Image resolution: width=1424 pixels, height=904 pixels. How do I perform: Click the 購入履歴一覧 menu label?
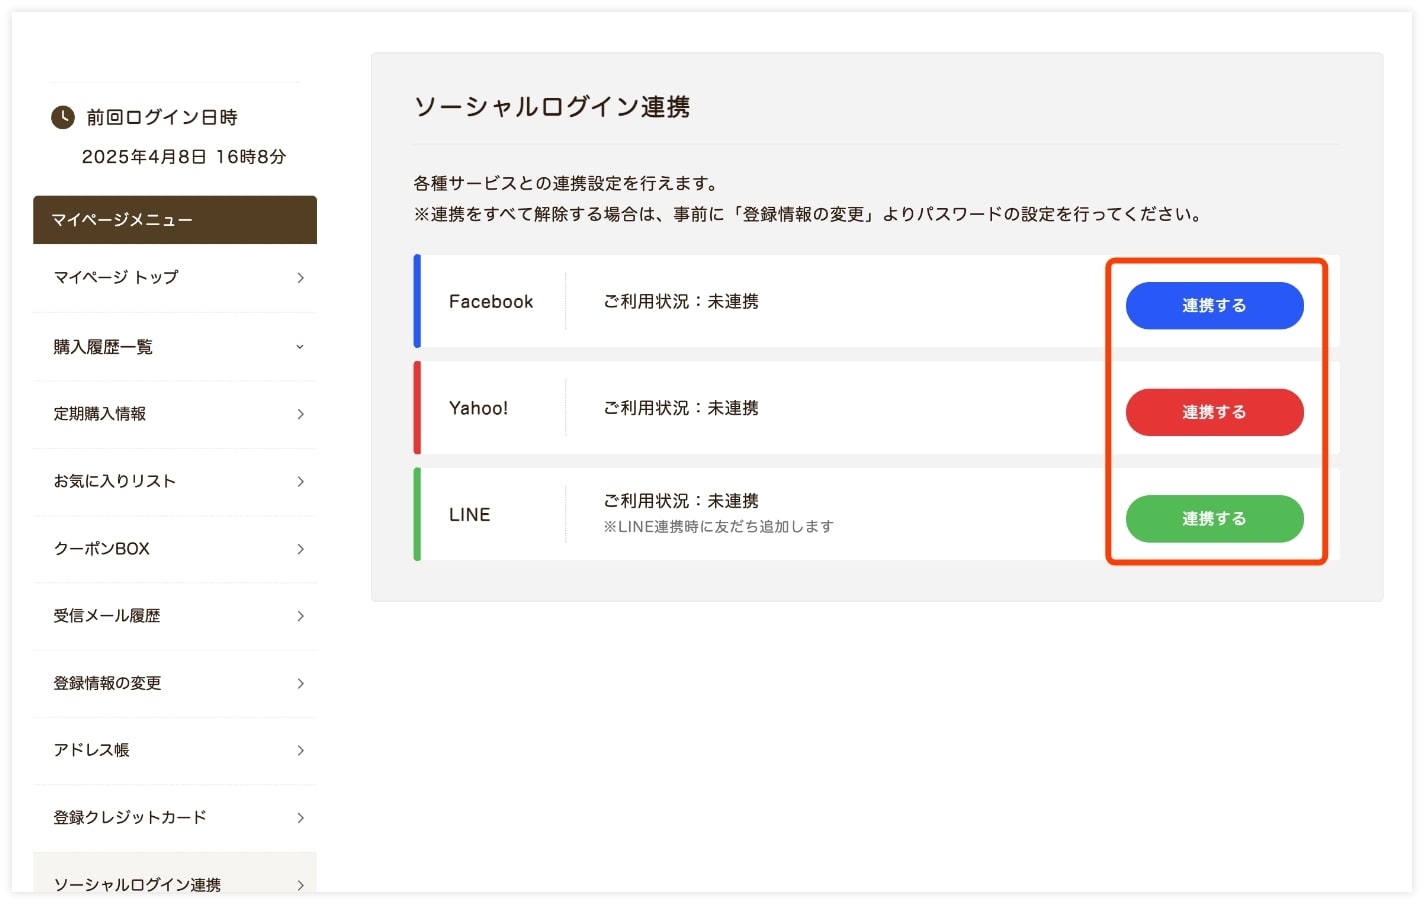click(103, 347)
